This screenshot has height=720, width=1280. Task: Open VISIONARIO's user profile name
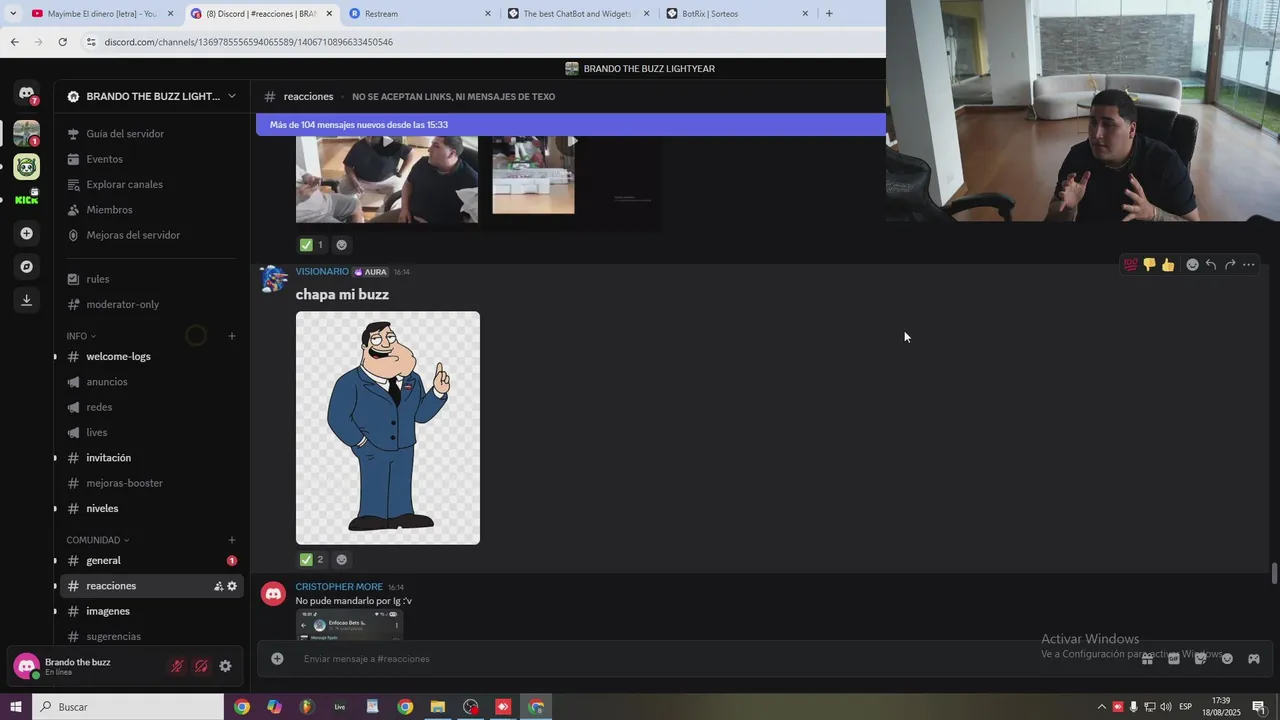[322, 272]
